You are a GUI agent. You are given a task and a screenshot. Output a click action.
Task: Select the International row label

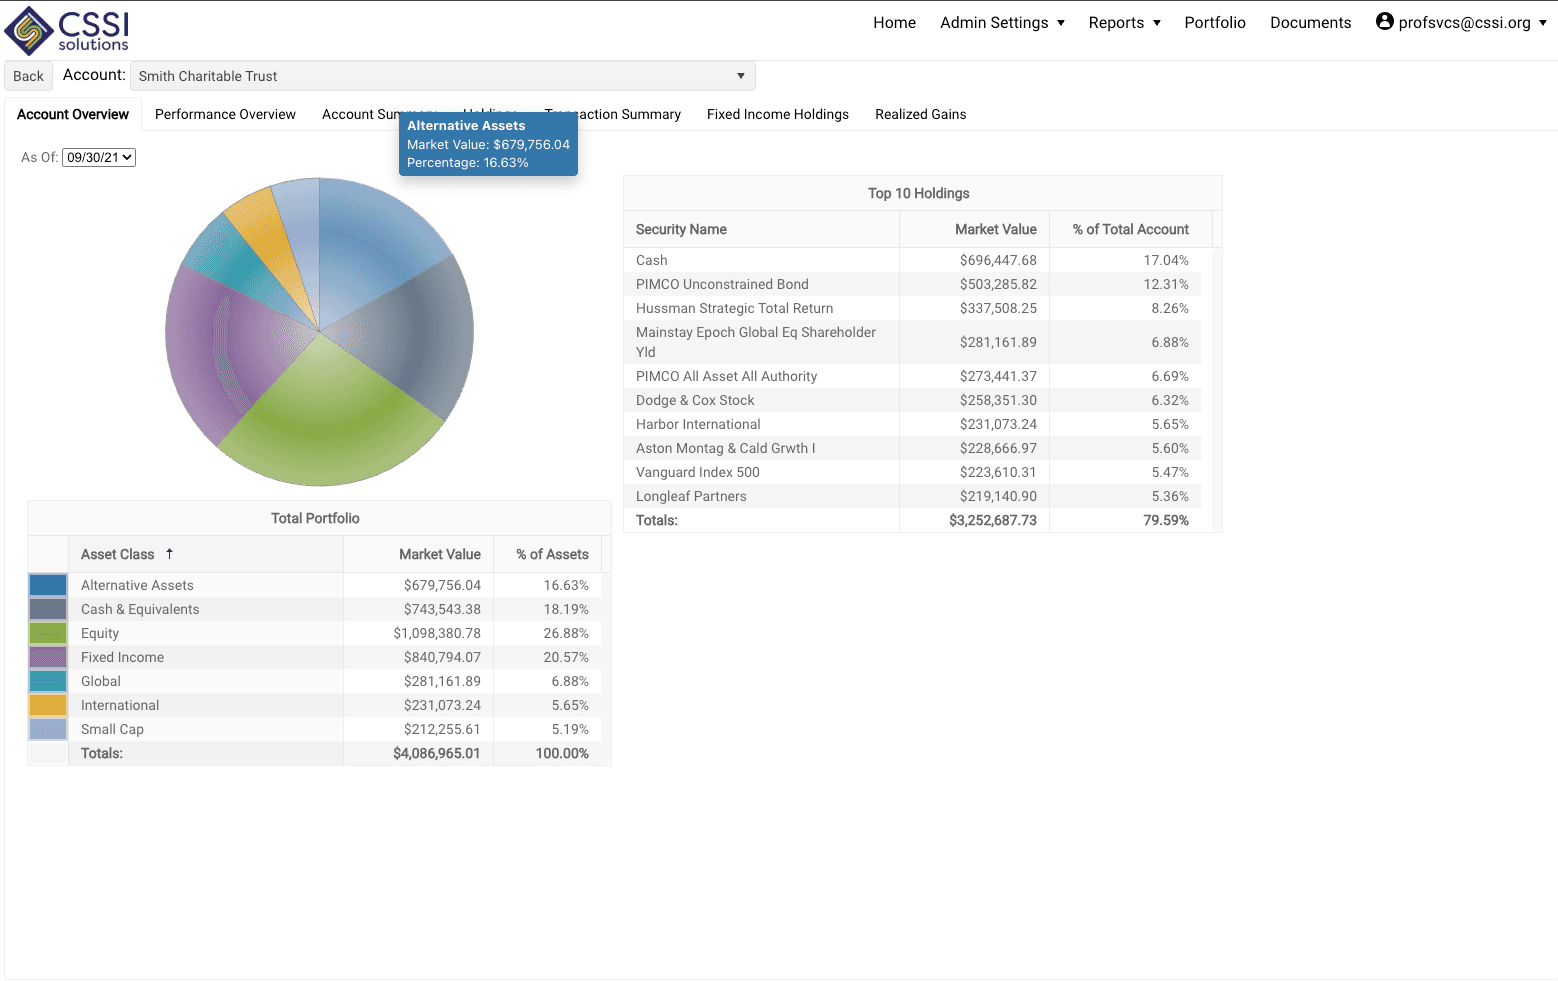[120, 705]
